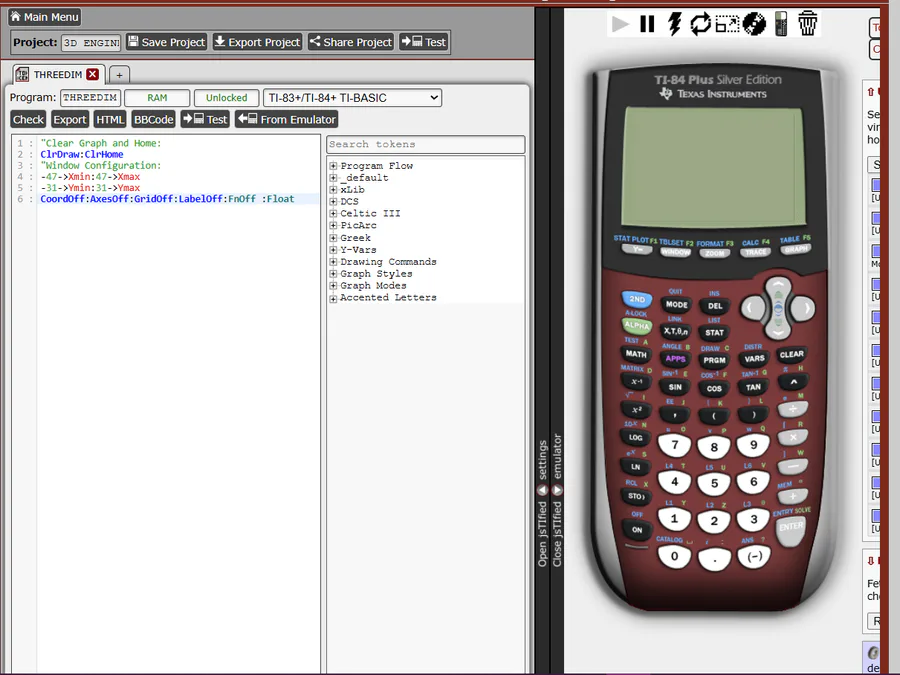The width and height of the screenshot is (900, 675).
Task: Click the calculator PRGM key
Action: [x=714, y=360]
